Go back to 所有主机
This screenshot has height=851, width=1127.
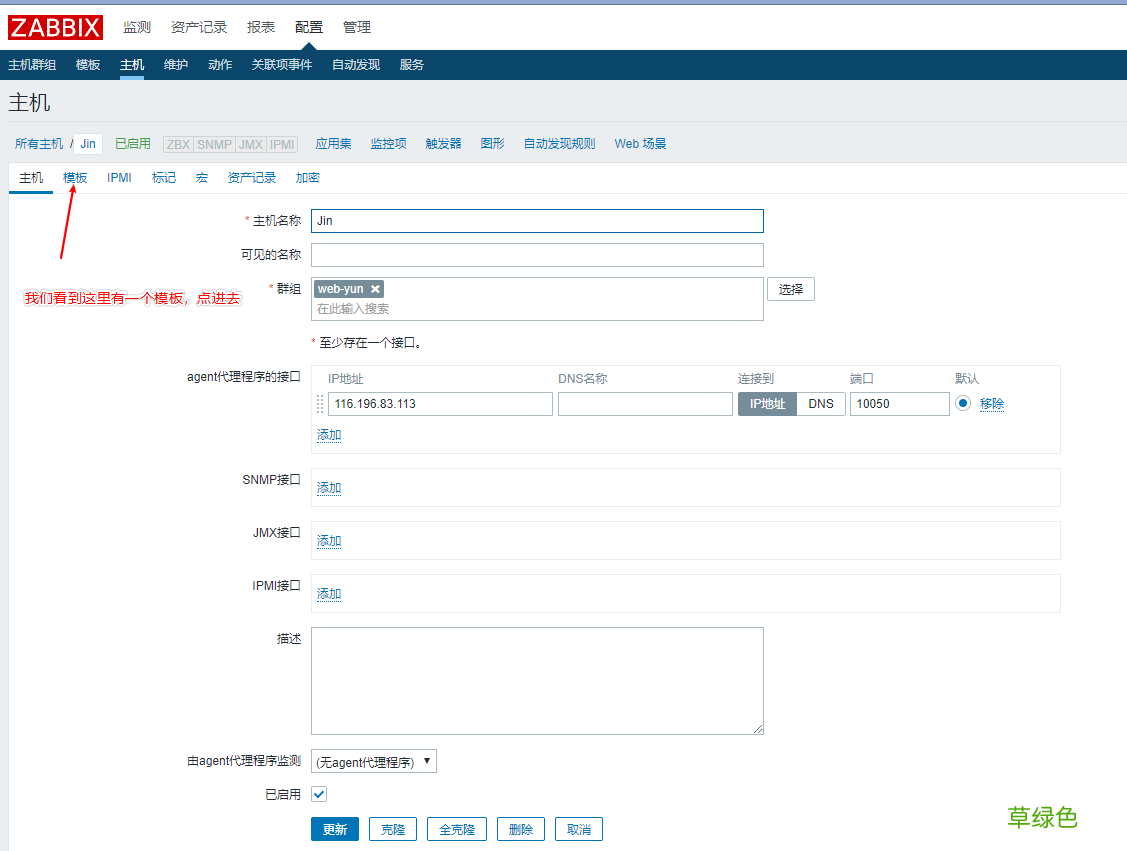point(39,143)
